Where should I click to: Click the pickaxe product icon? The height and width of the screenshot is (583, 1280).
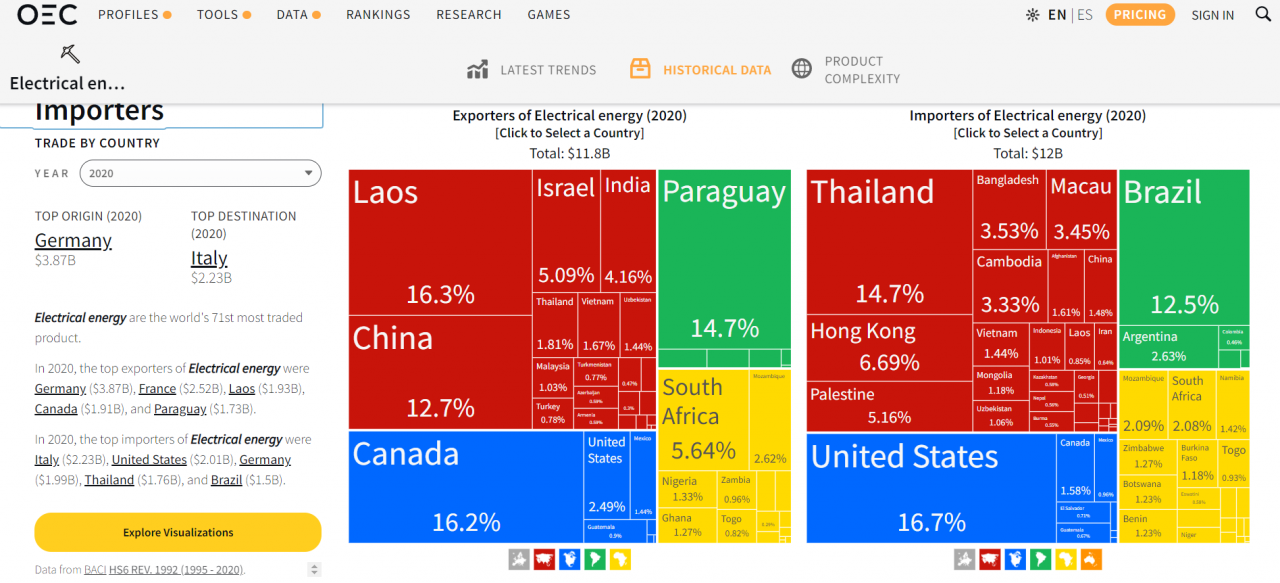(x=70, y=53)
